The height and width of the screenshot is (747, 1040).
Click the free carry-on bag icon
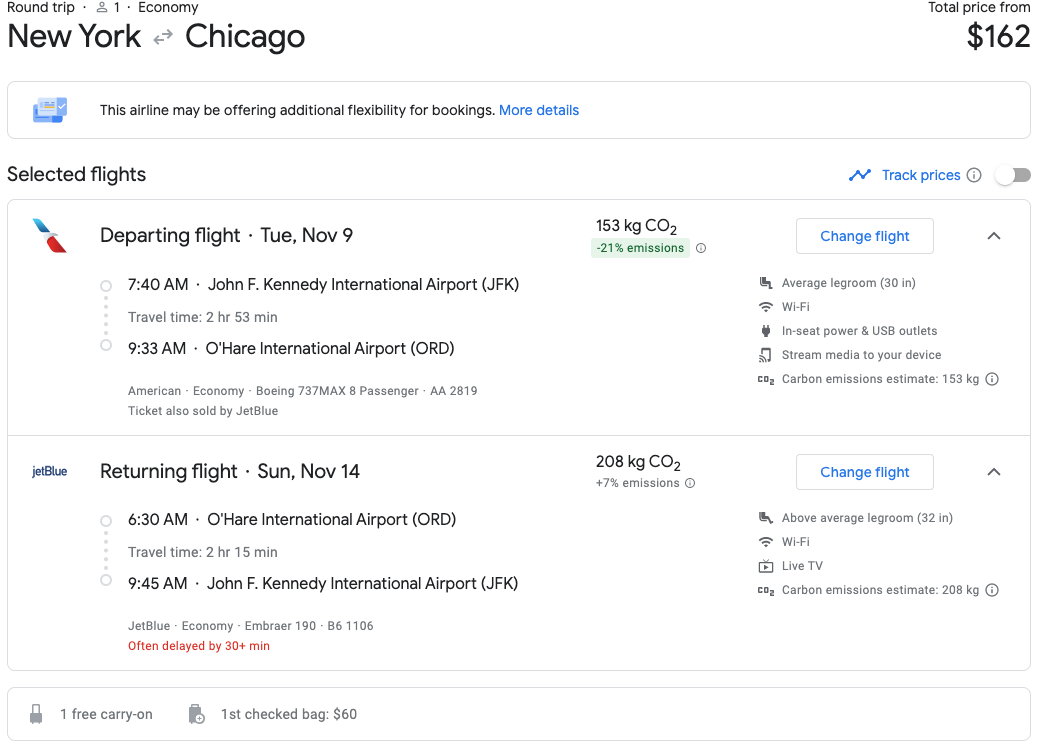(x=37, y=714)
